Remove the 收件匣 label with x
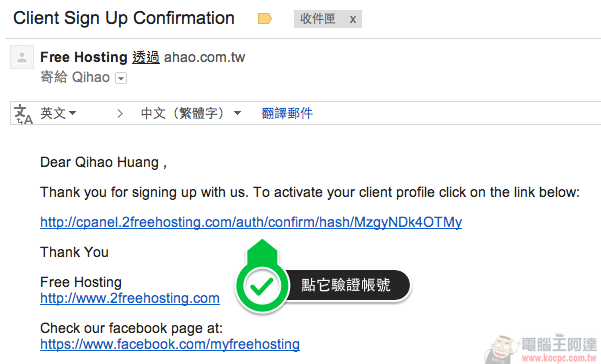601x364 pixels. pos(353,19)
